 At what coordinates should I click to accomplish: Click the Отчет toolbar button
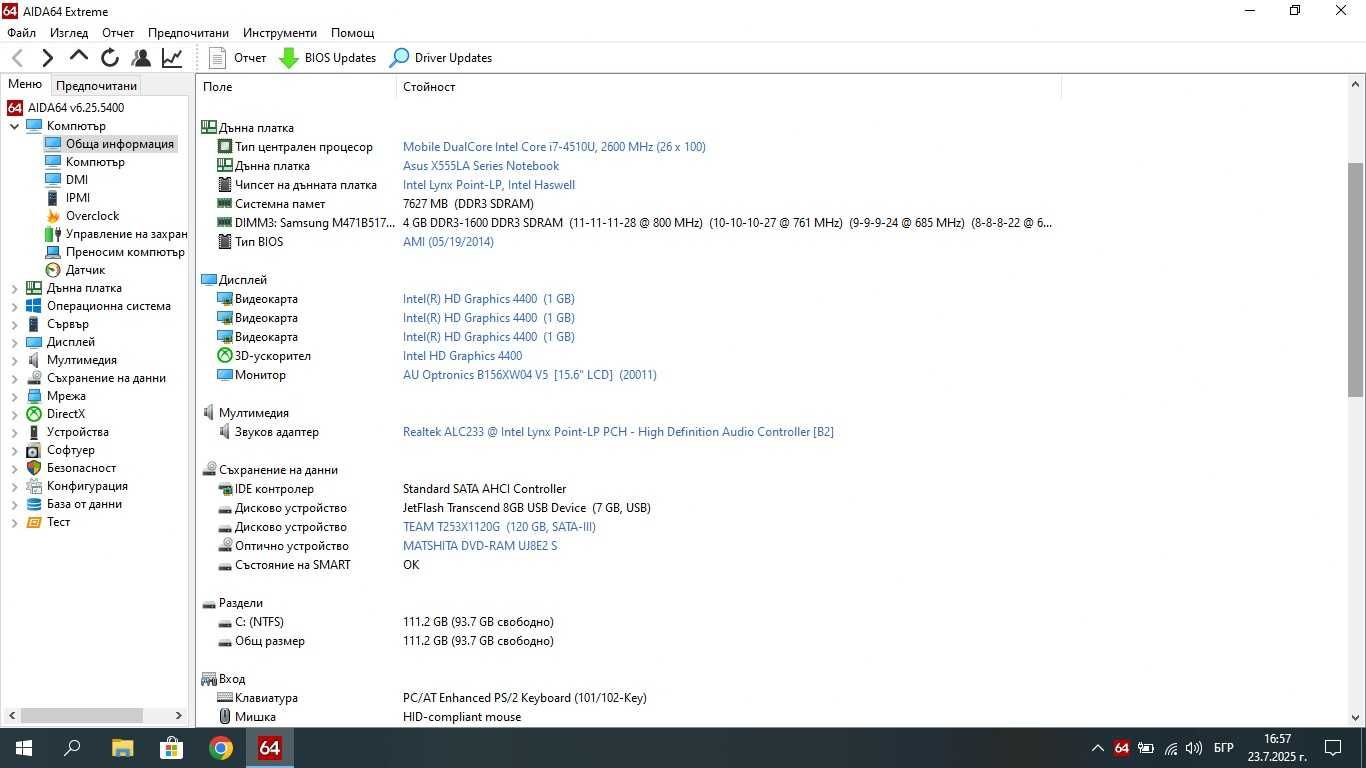click(x=238, y=58)
